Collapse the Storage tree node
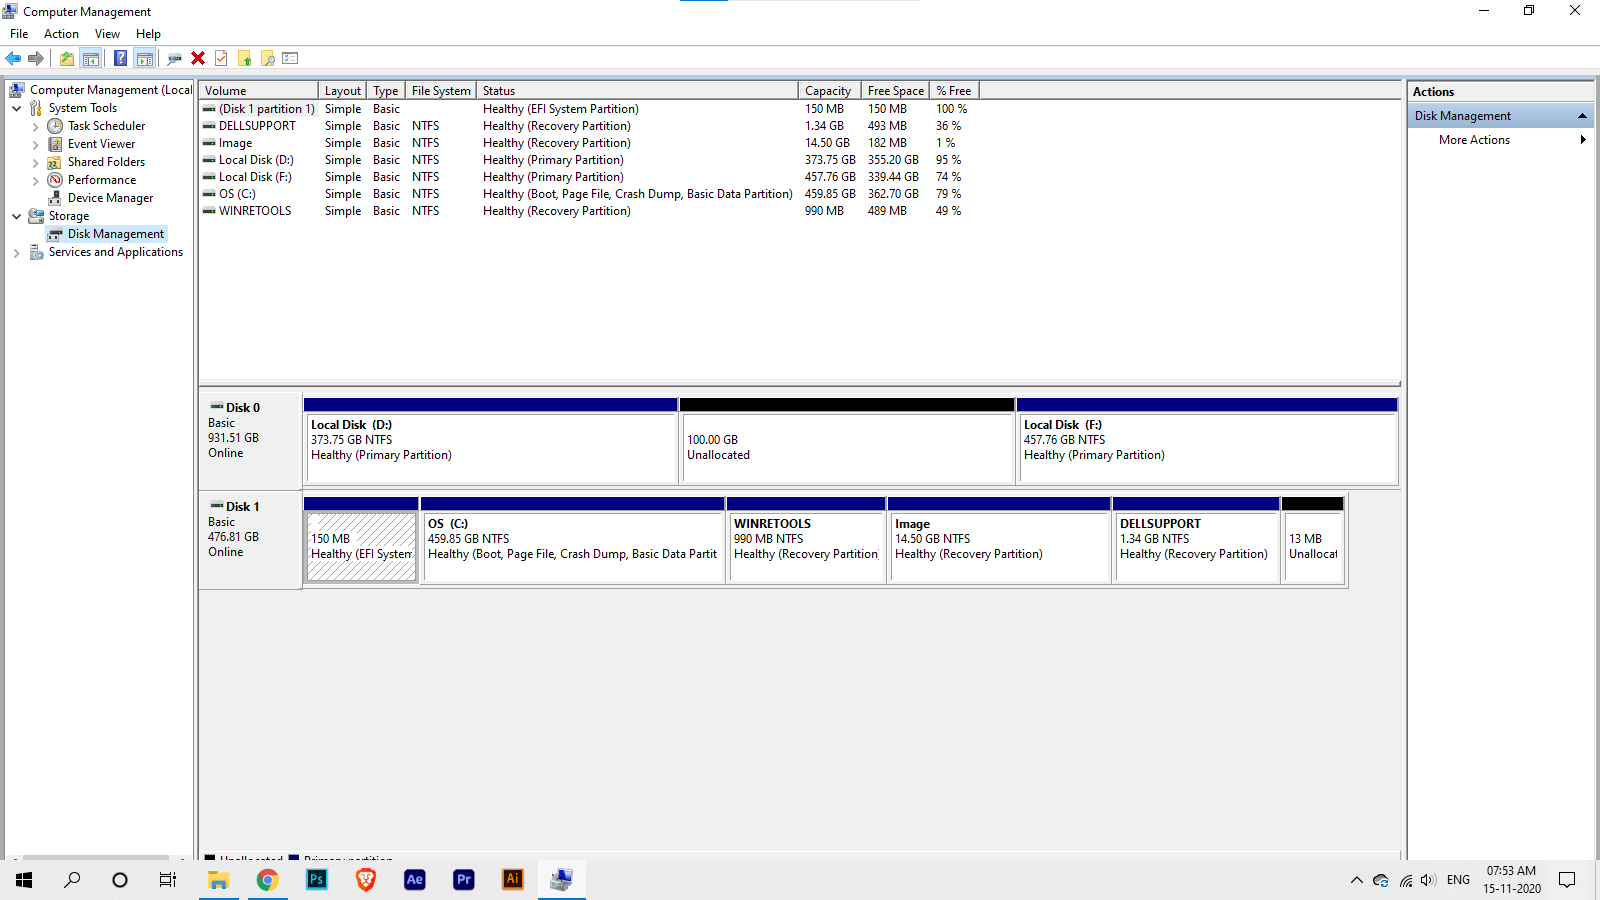Screen dimensions: 1600x900 click(x=16, y=216)
